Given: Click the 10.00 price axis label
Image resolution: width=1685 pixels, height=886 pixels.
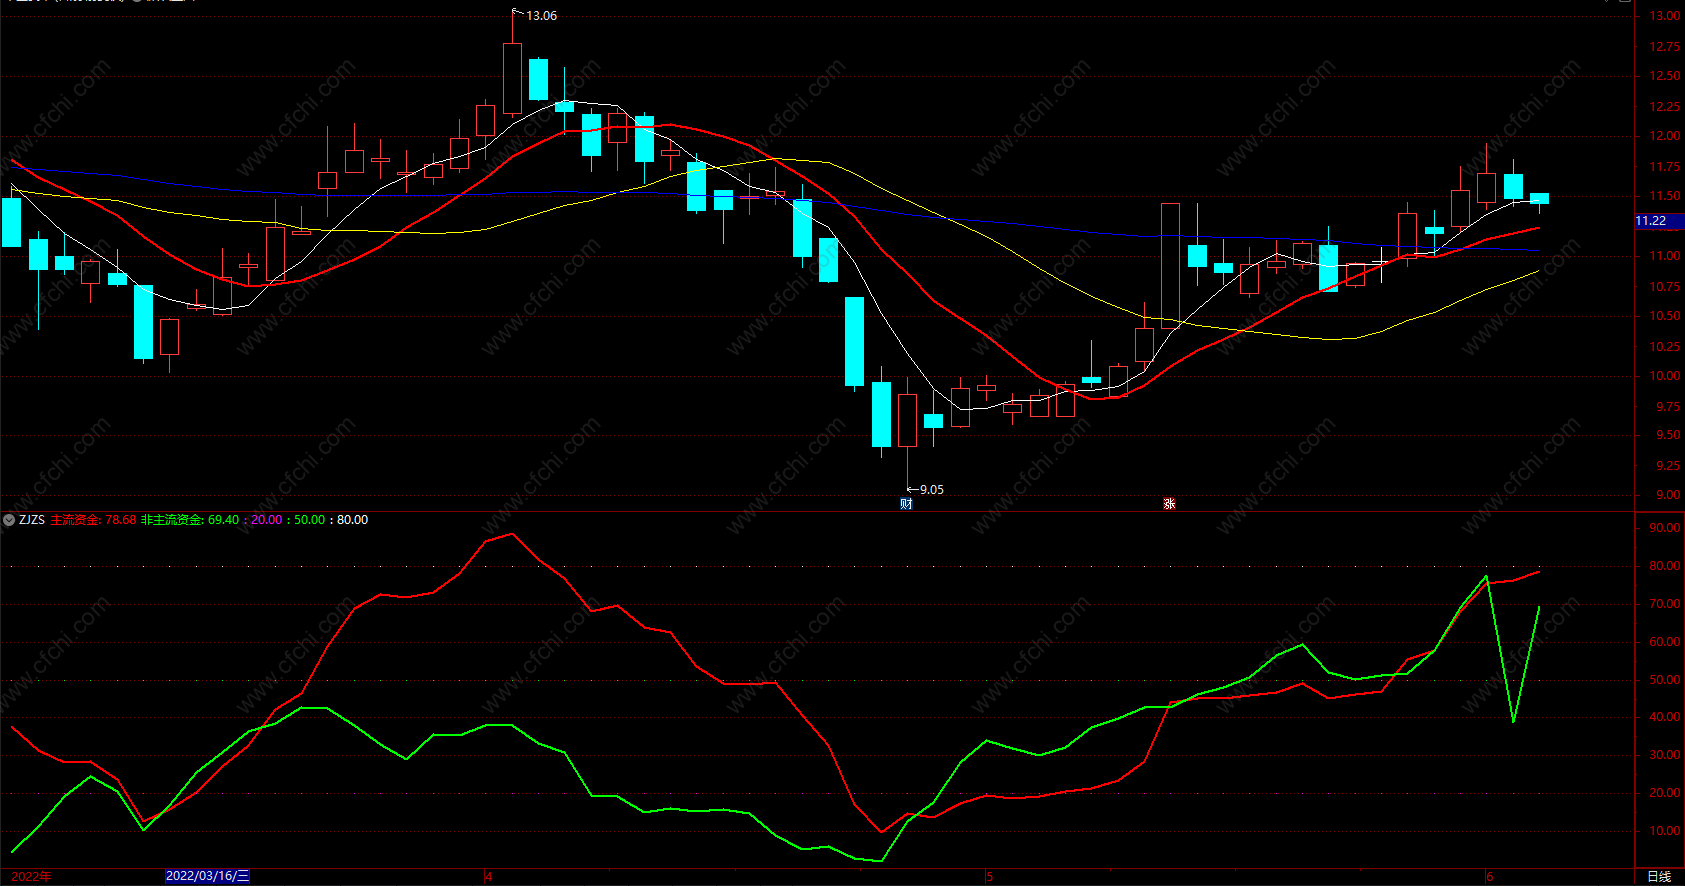Looking at the screenshot, I should [1665, 376].
